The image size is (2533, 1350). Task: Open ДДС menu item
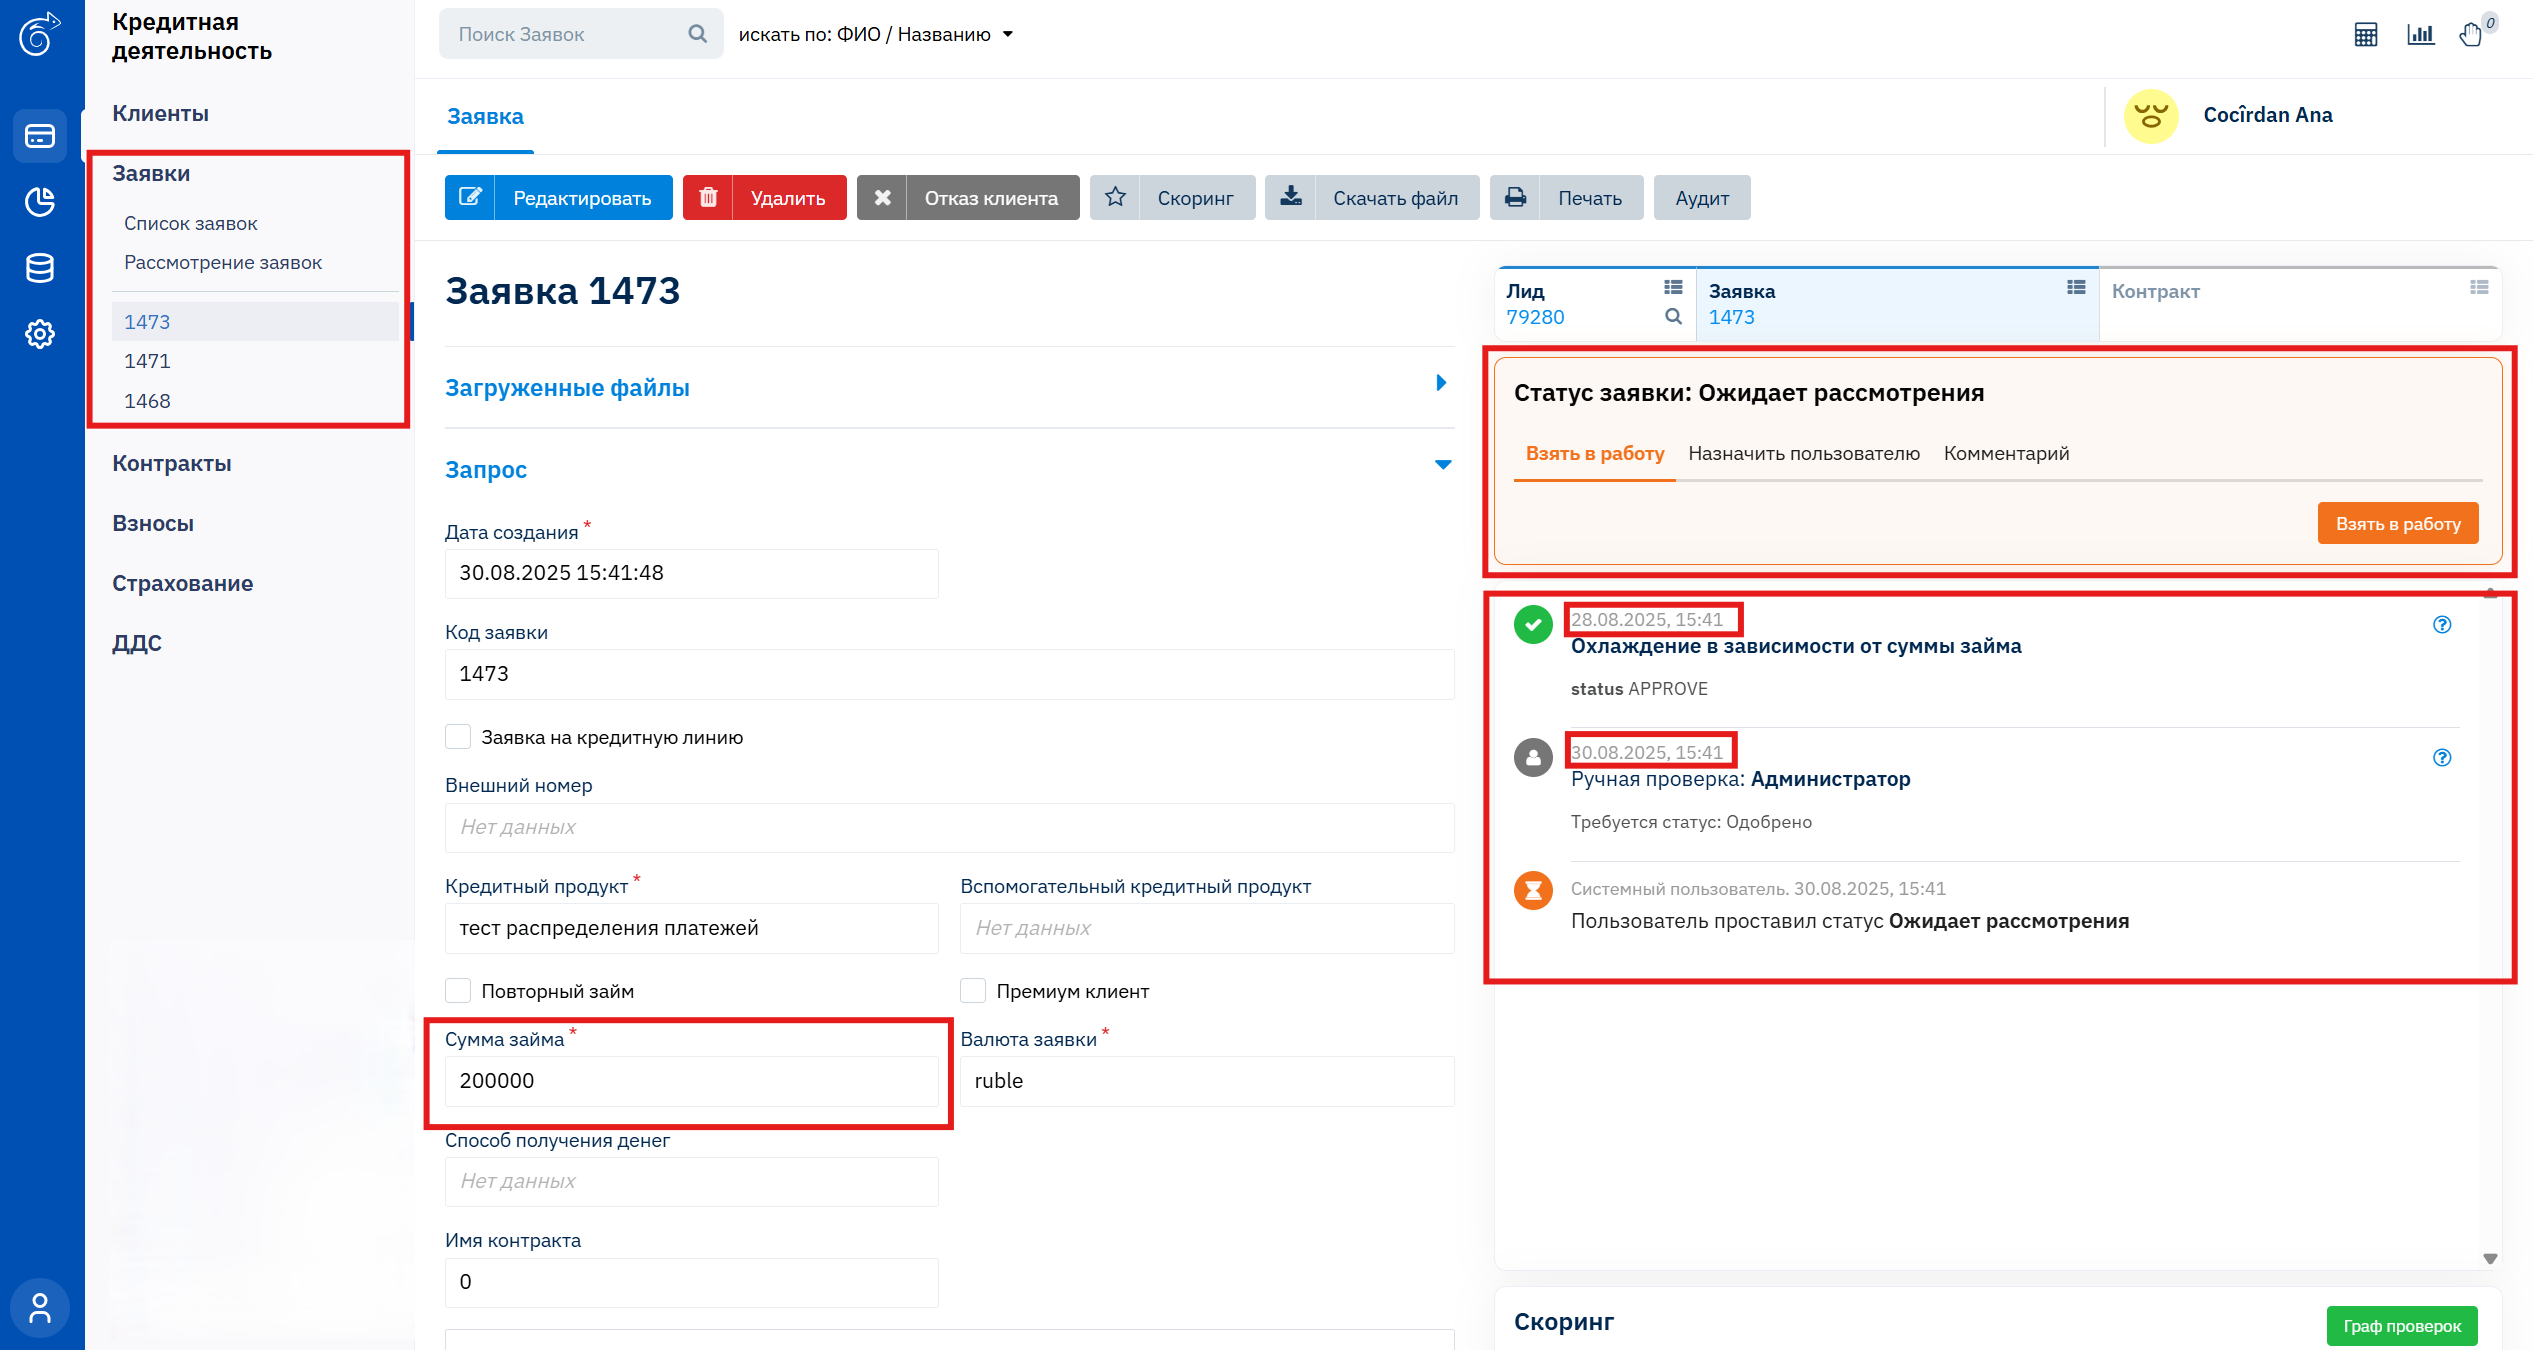coord(137,644)
